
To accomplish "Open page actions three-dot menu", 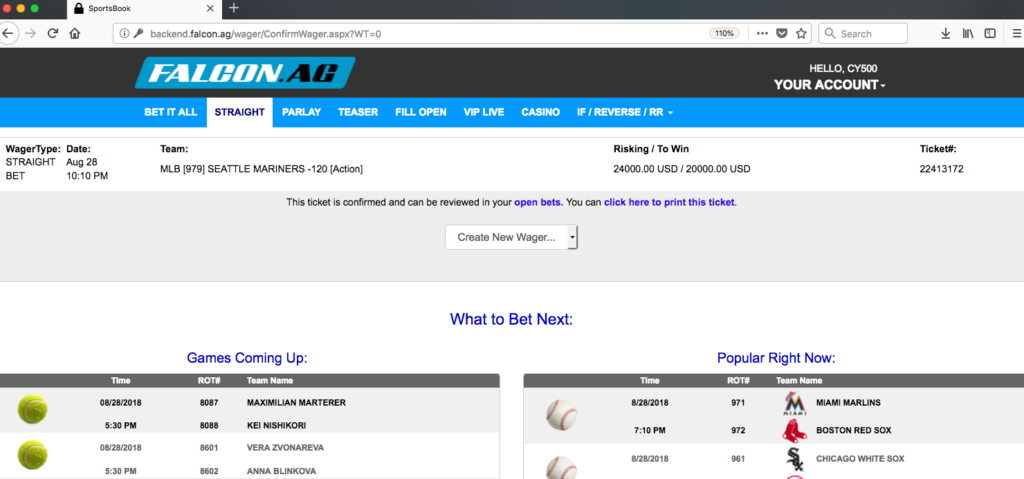I will point(761,33).
